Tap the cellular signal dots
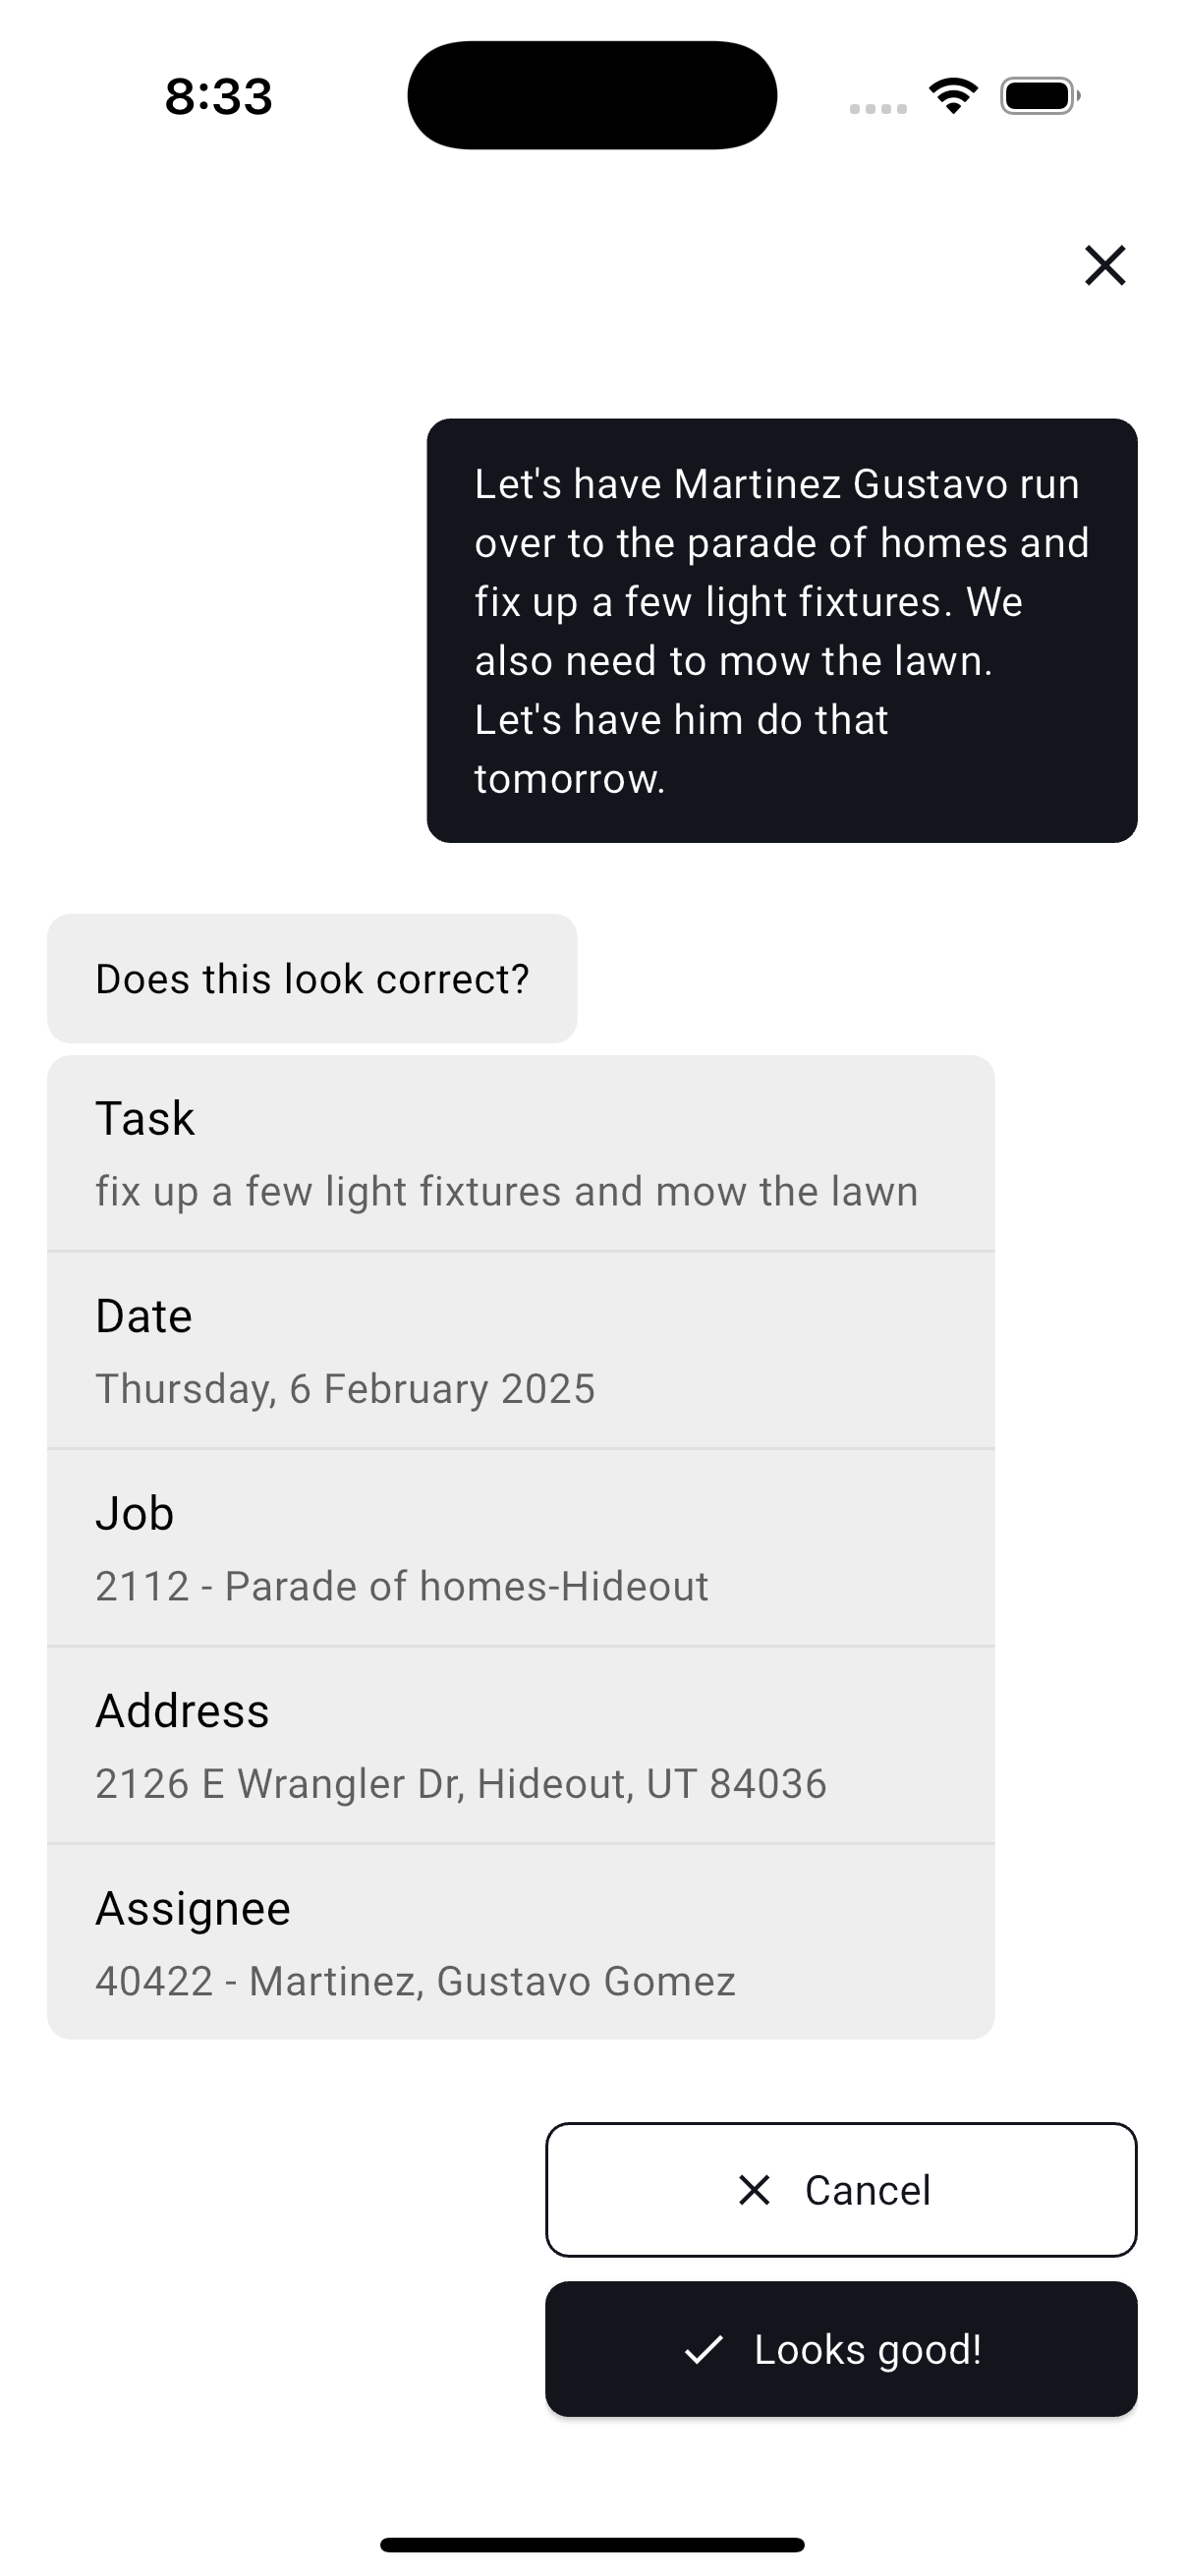 pos(877,108)
